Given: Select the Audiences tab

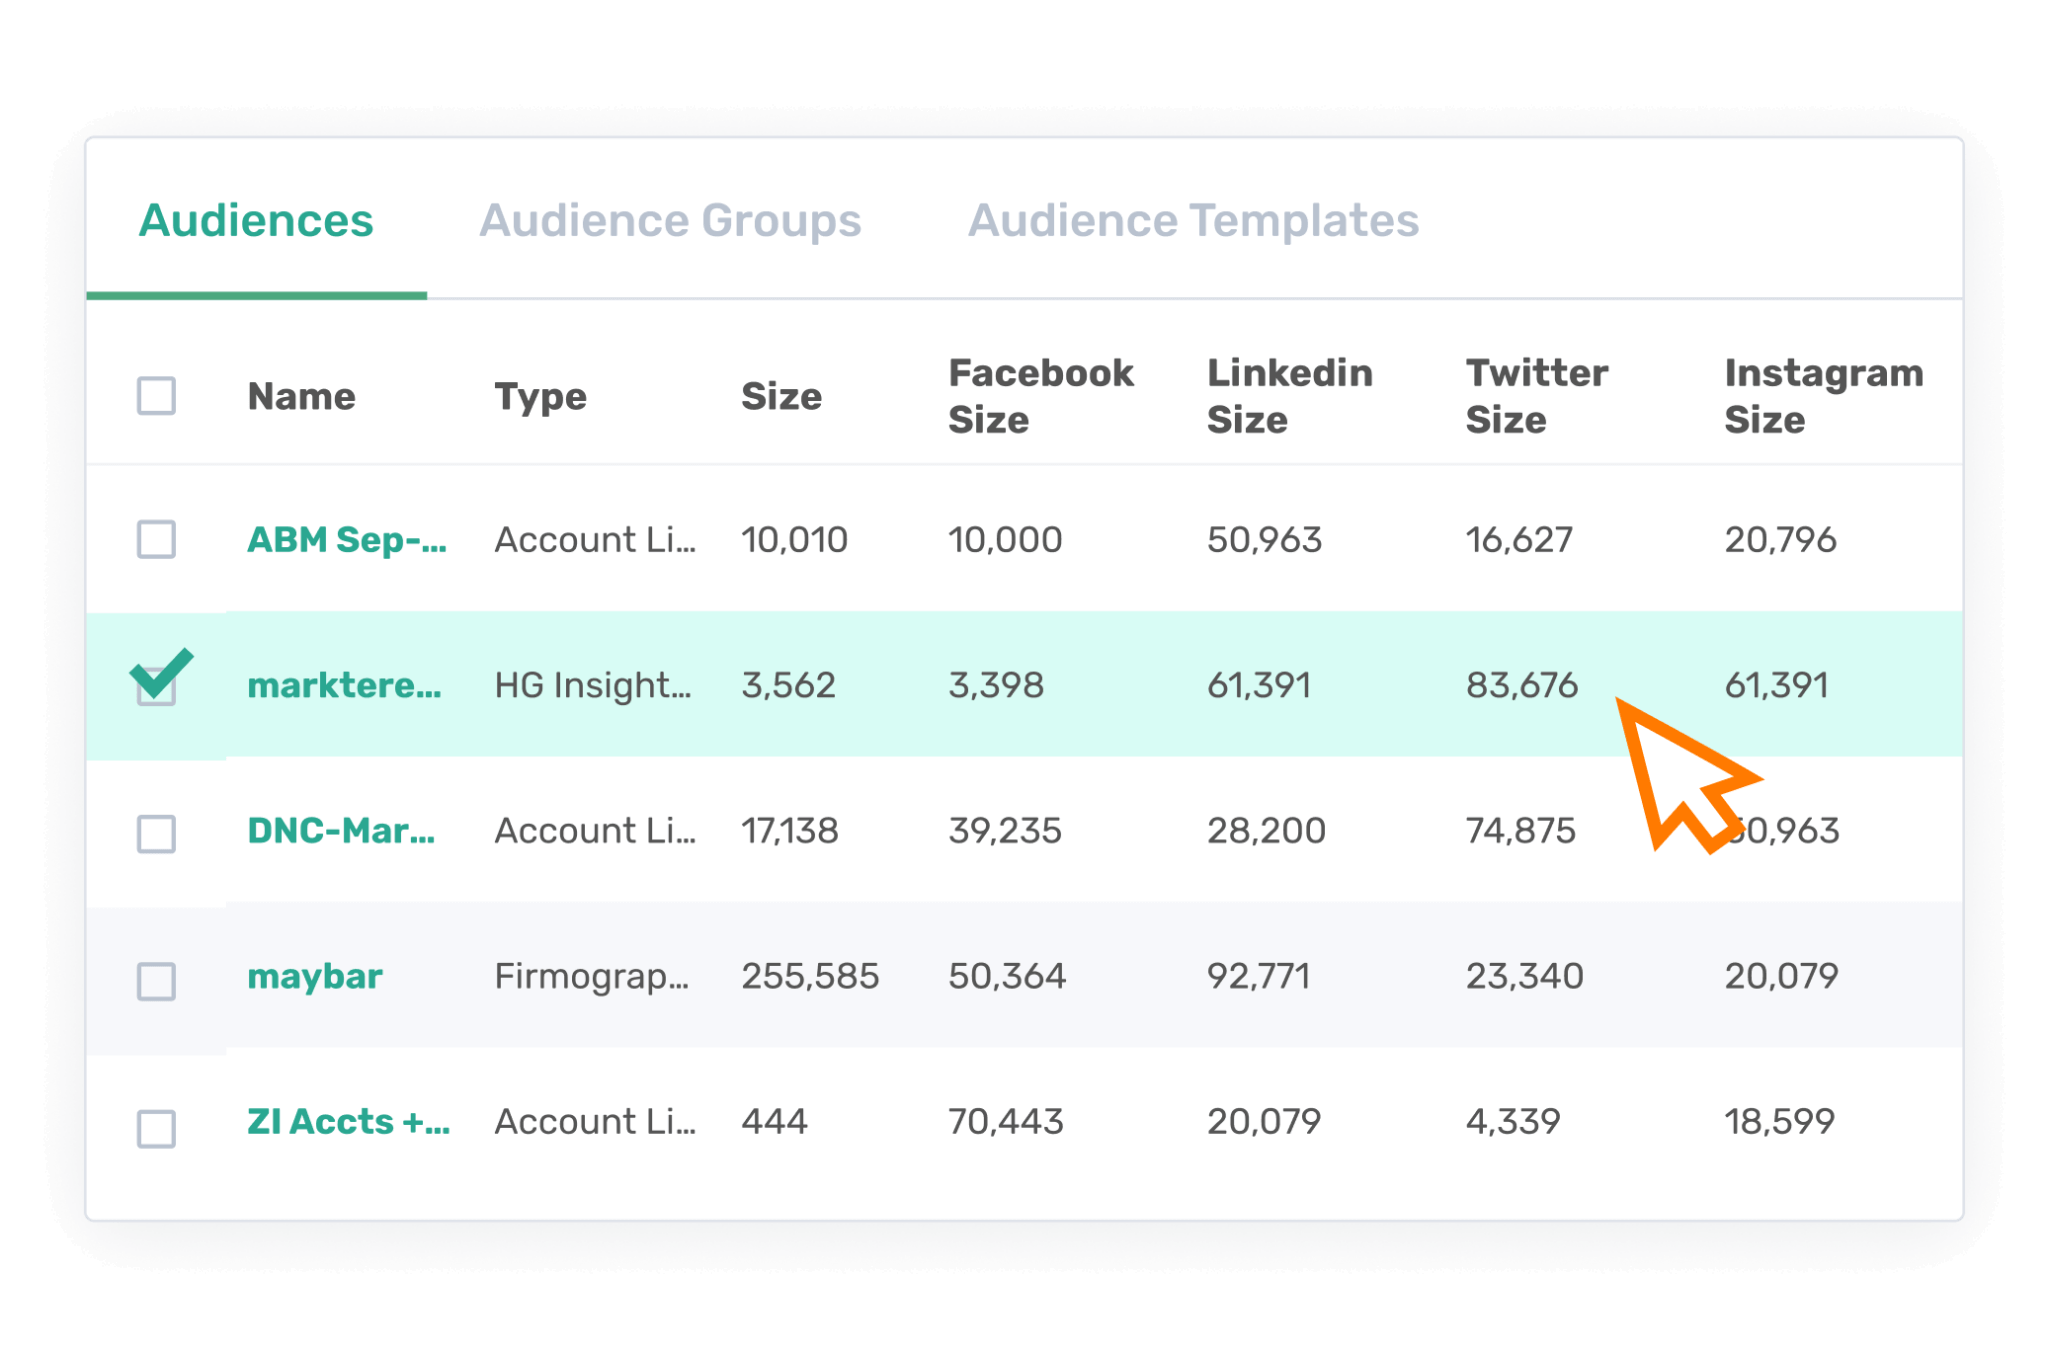Looking at the screenshot, I should point(256,220).
